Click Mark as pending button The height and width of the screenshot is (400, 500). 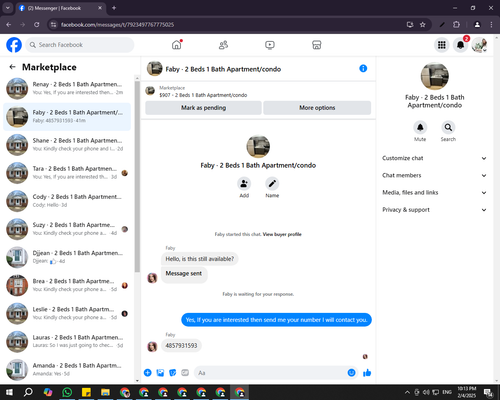tap(203, 108)
